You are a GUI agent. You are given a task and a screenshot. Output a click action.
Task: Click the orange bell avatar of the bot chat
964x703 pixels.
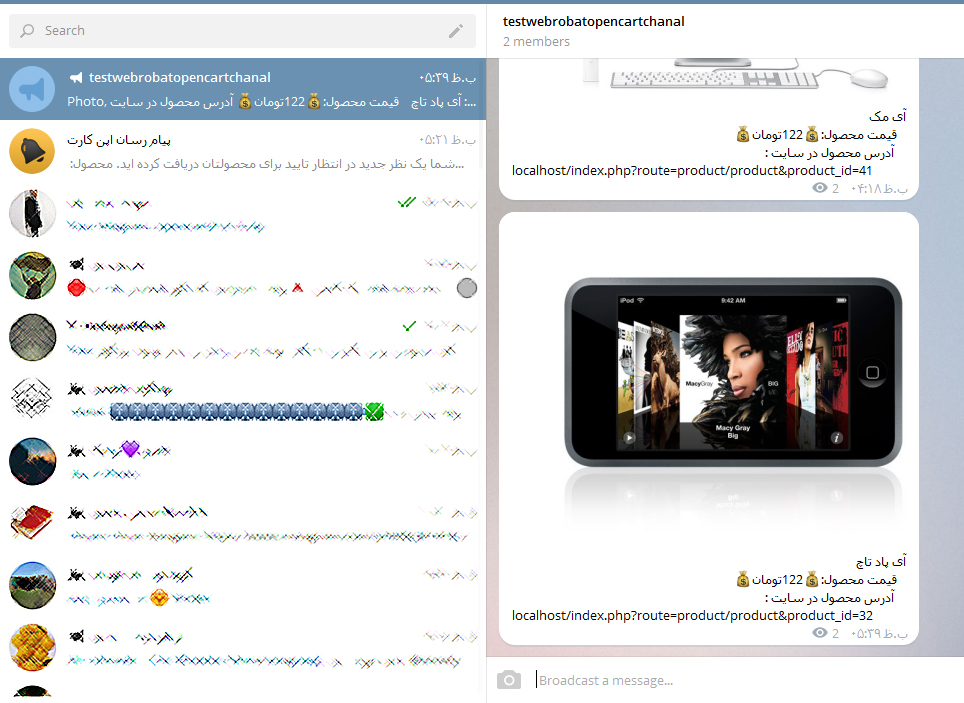click(x=32, y=151)
